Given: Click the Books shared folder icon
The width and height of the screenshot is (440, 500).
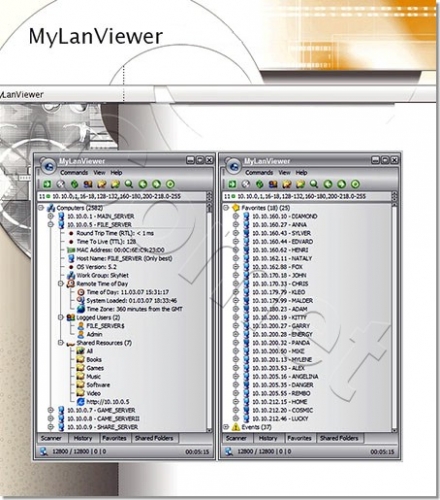Looking at the screenshot, I should coord(81,359).
